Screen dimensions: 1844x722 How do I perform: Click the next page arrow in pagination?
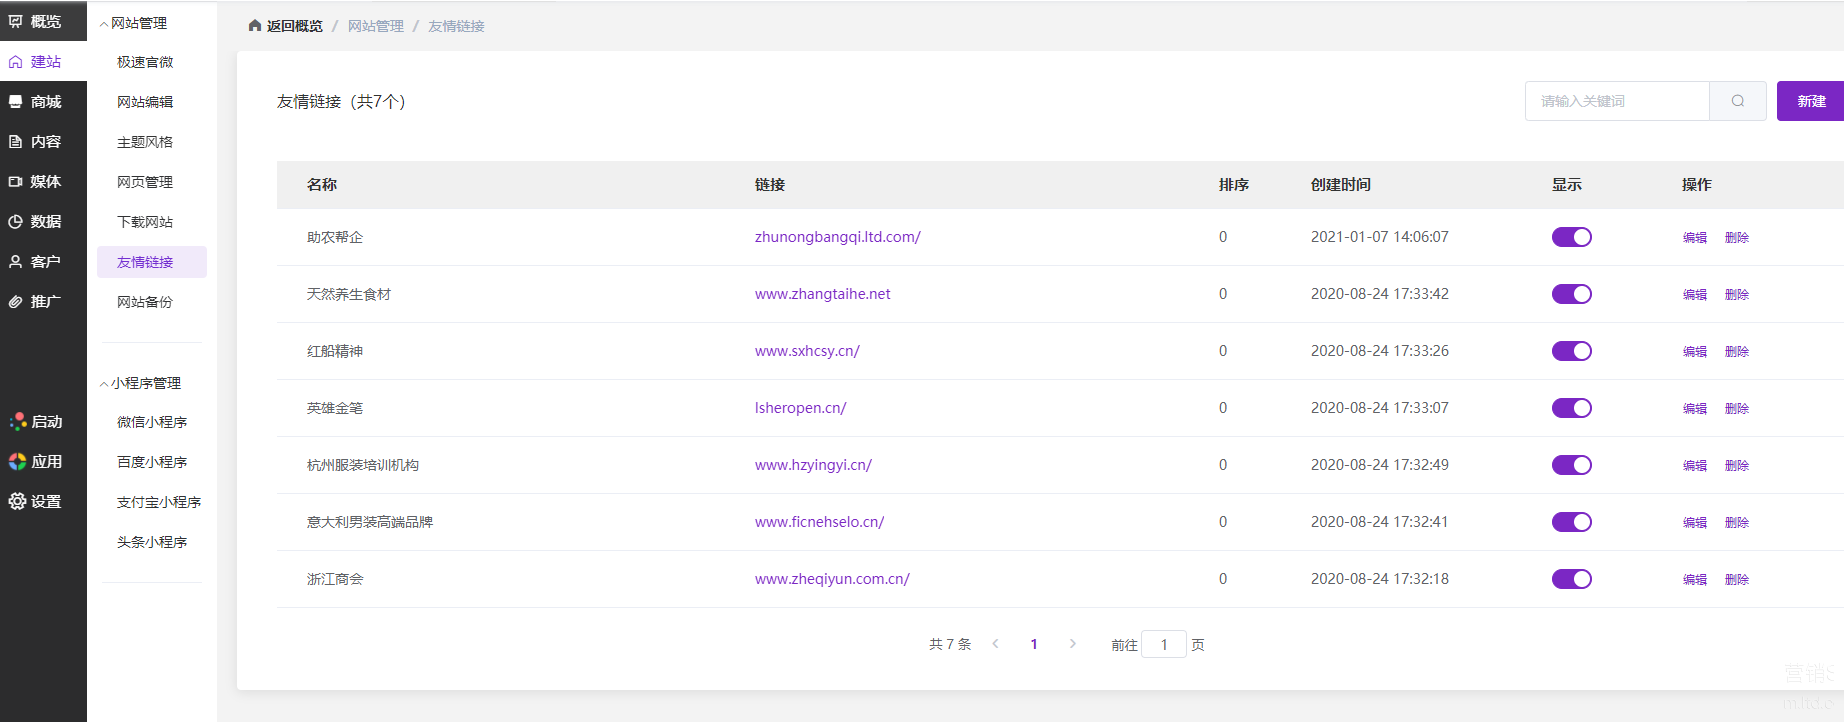click(1072, 644)
